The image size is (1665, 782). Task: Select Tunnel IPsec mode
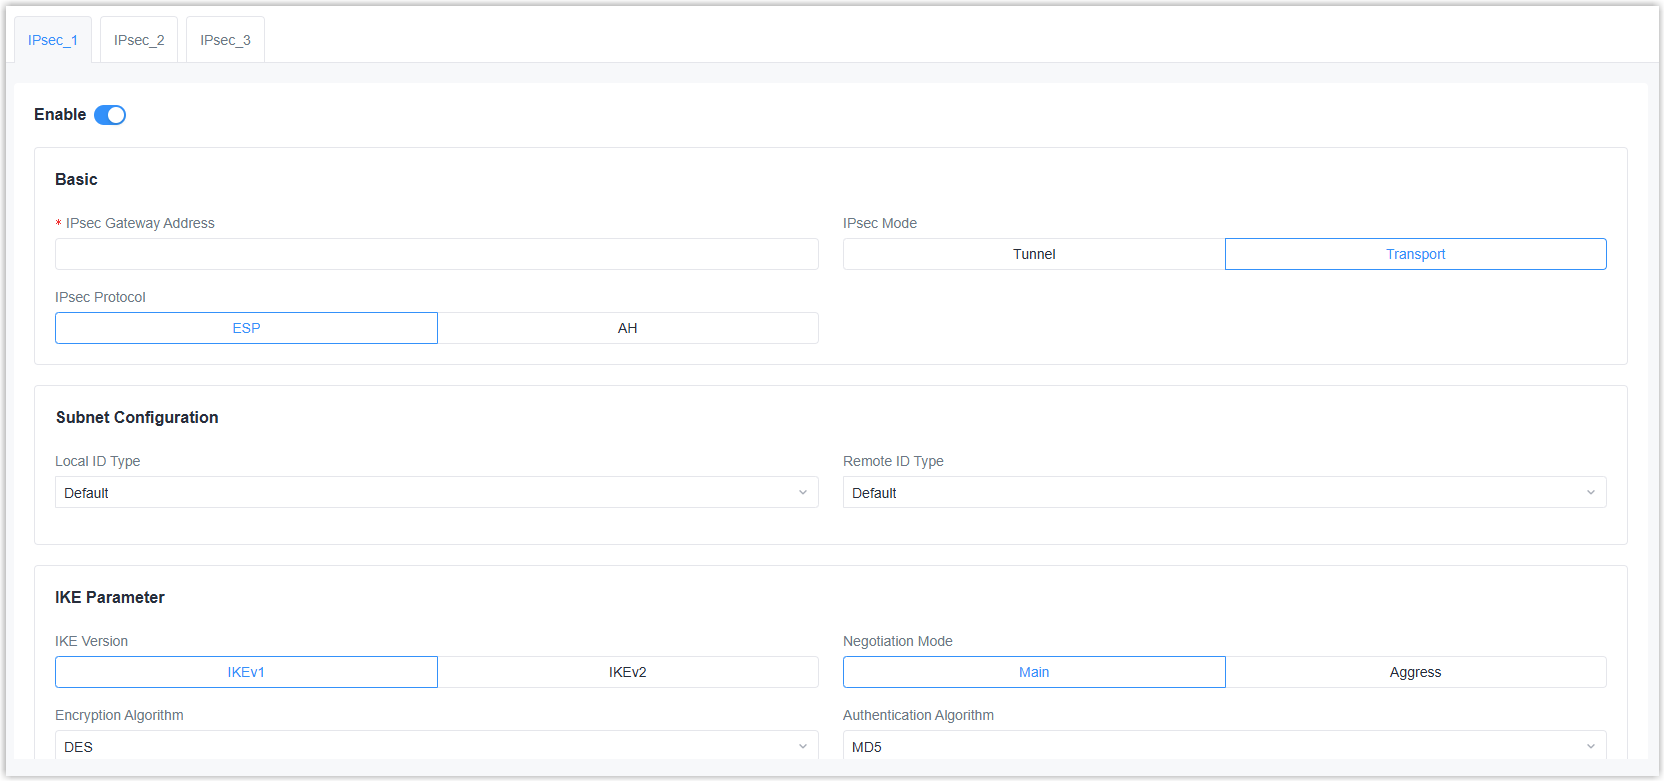click(x=1033, y=254)
